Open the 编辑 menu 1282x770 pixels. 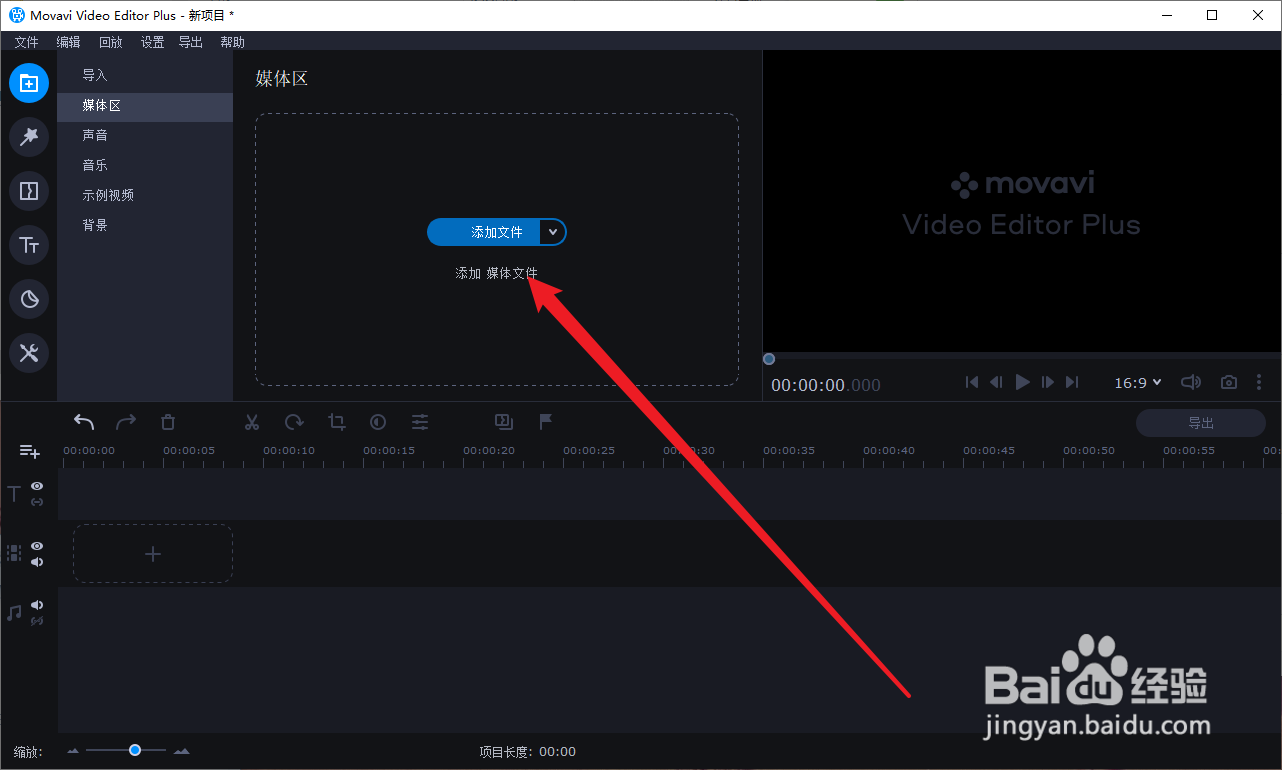coord(68,42)
